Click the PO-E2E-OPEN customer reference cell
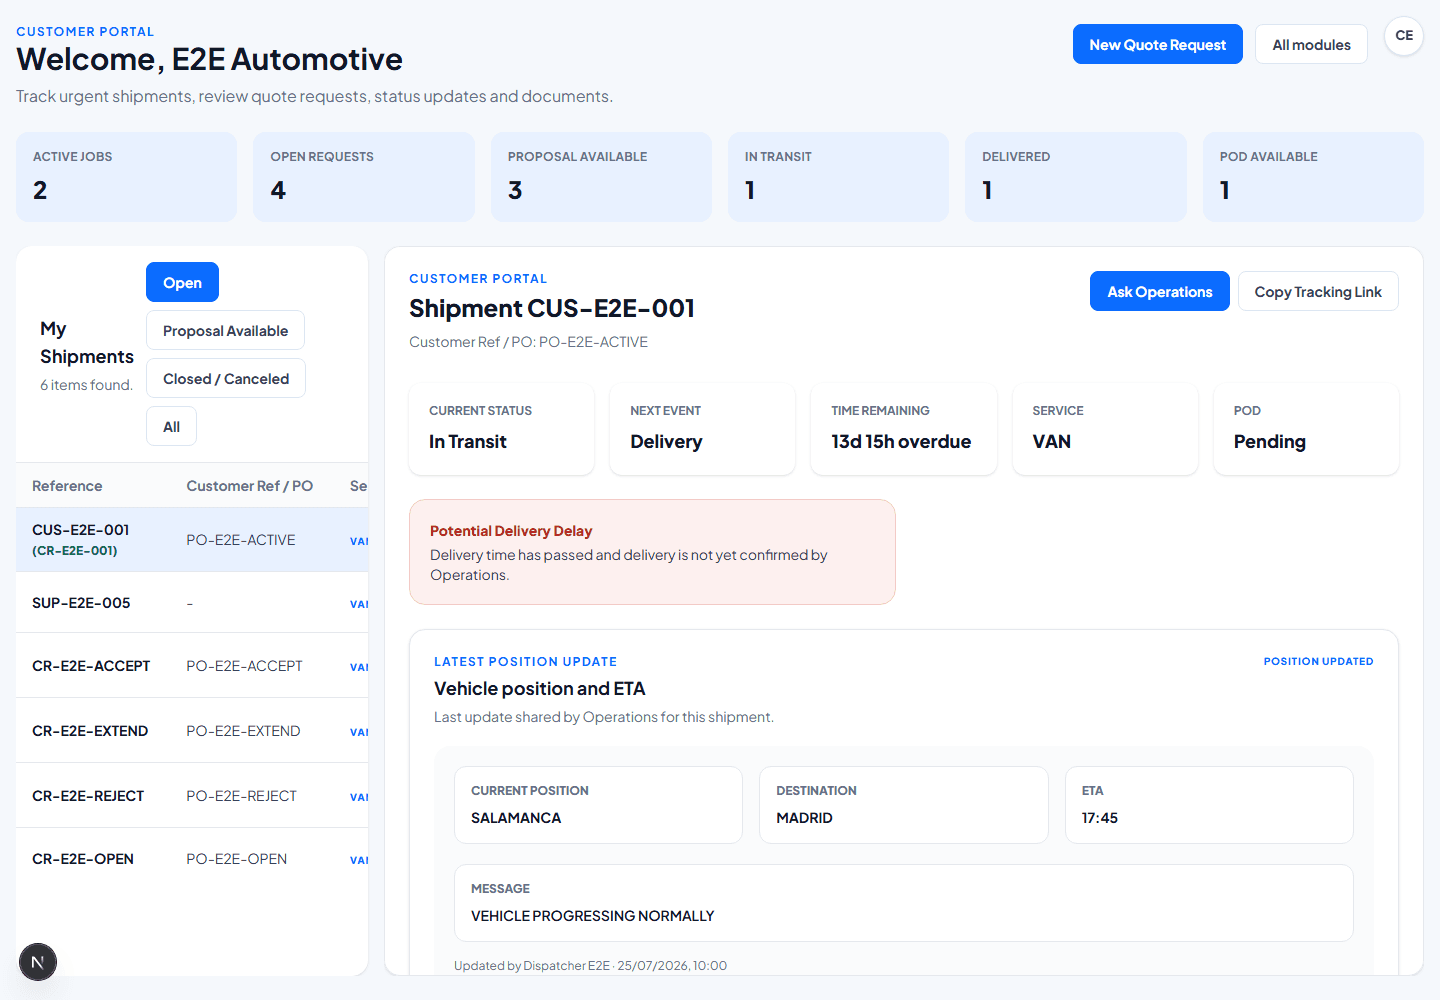1440x1000 pixels. coord(236,859)
